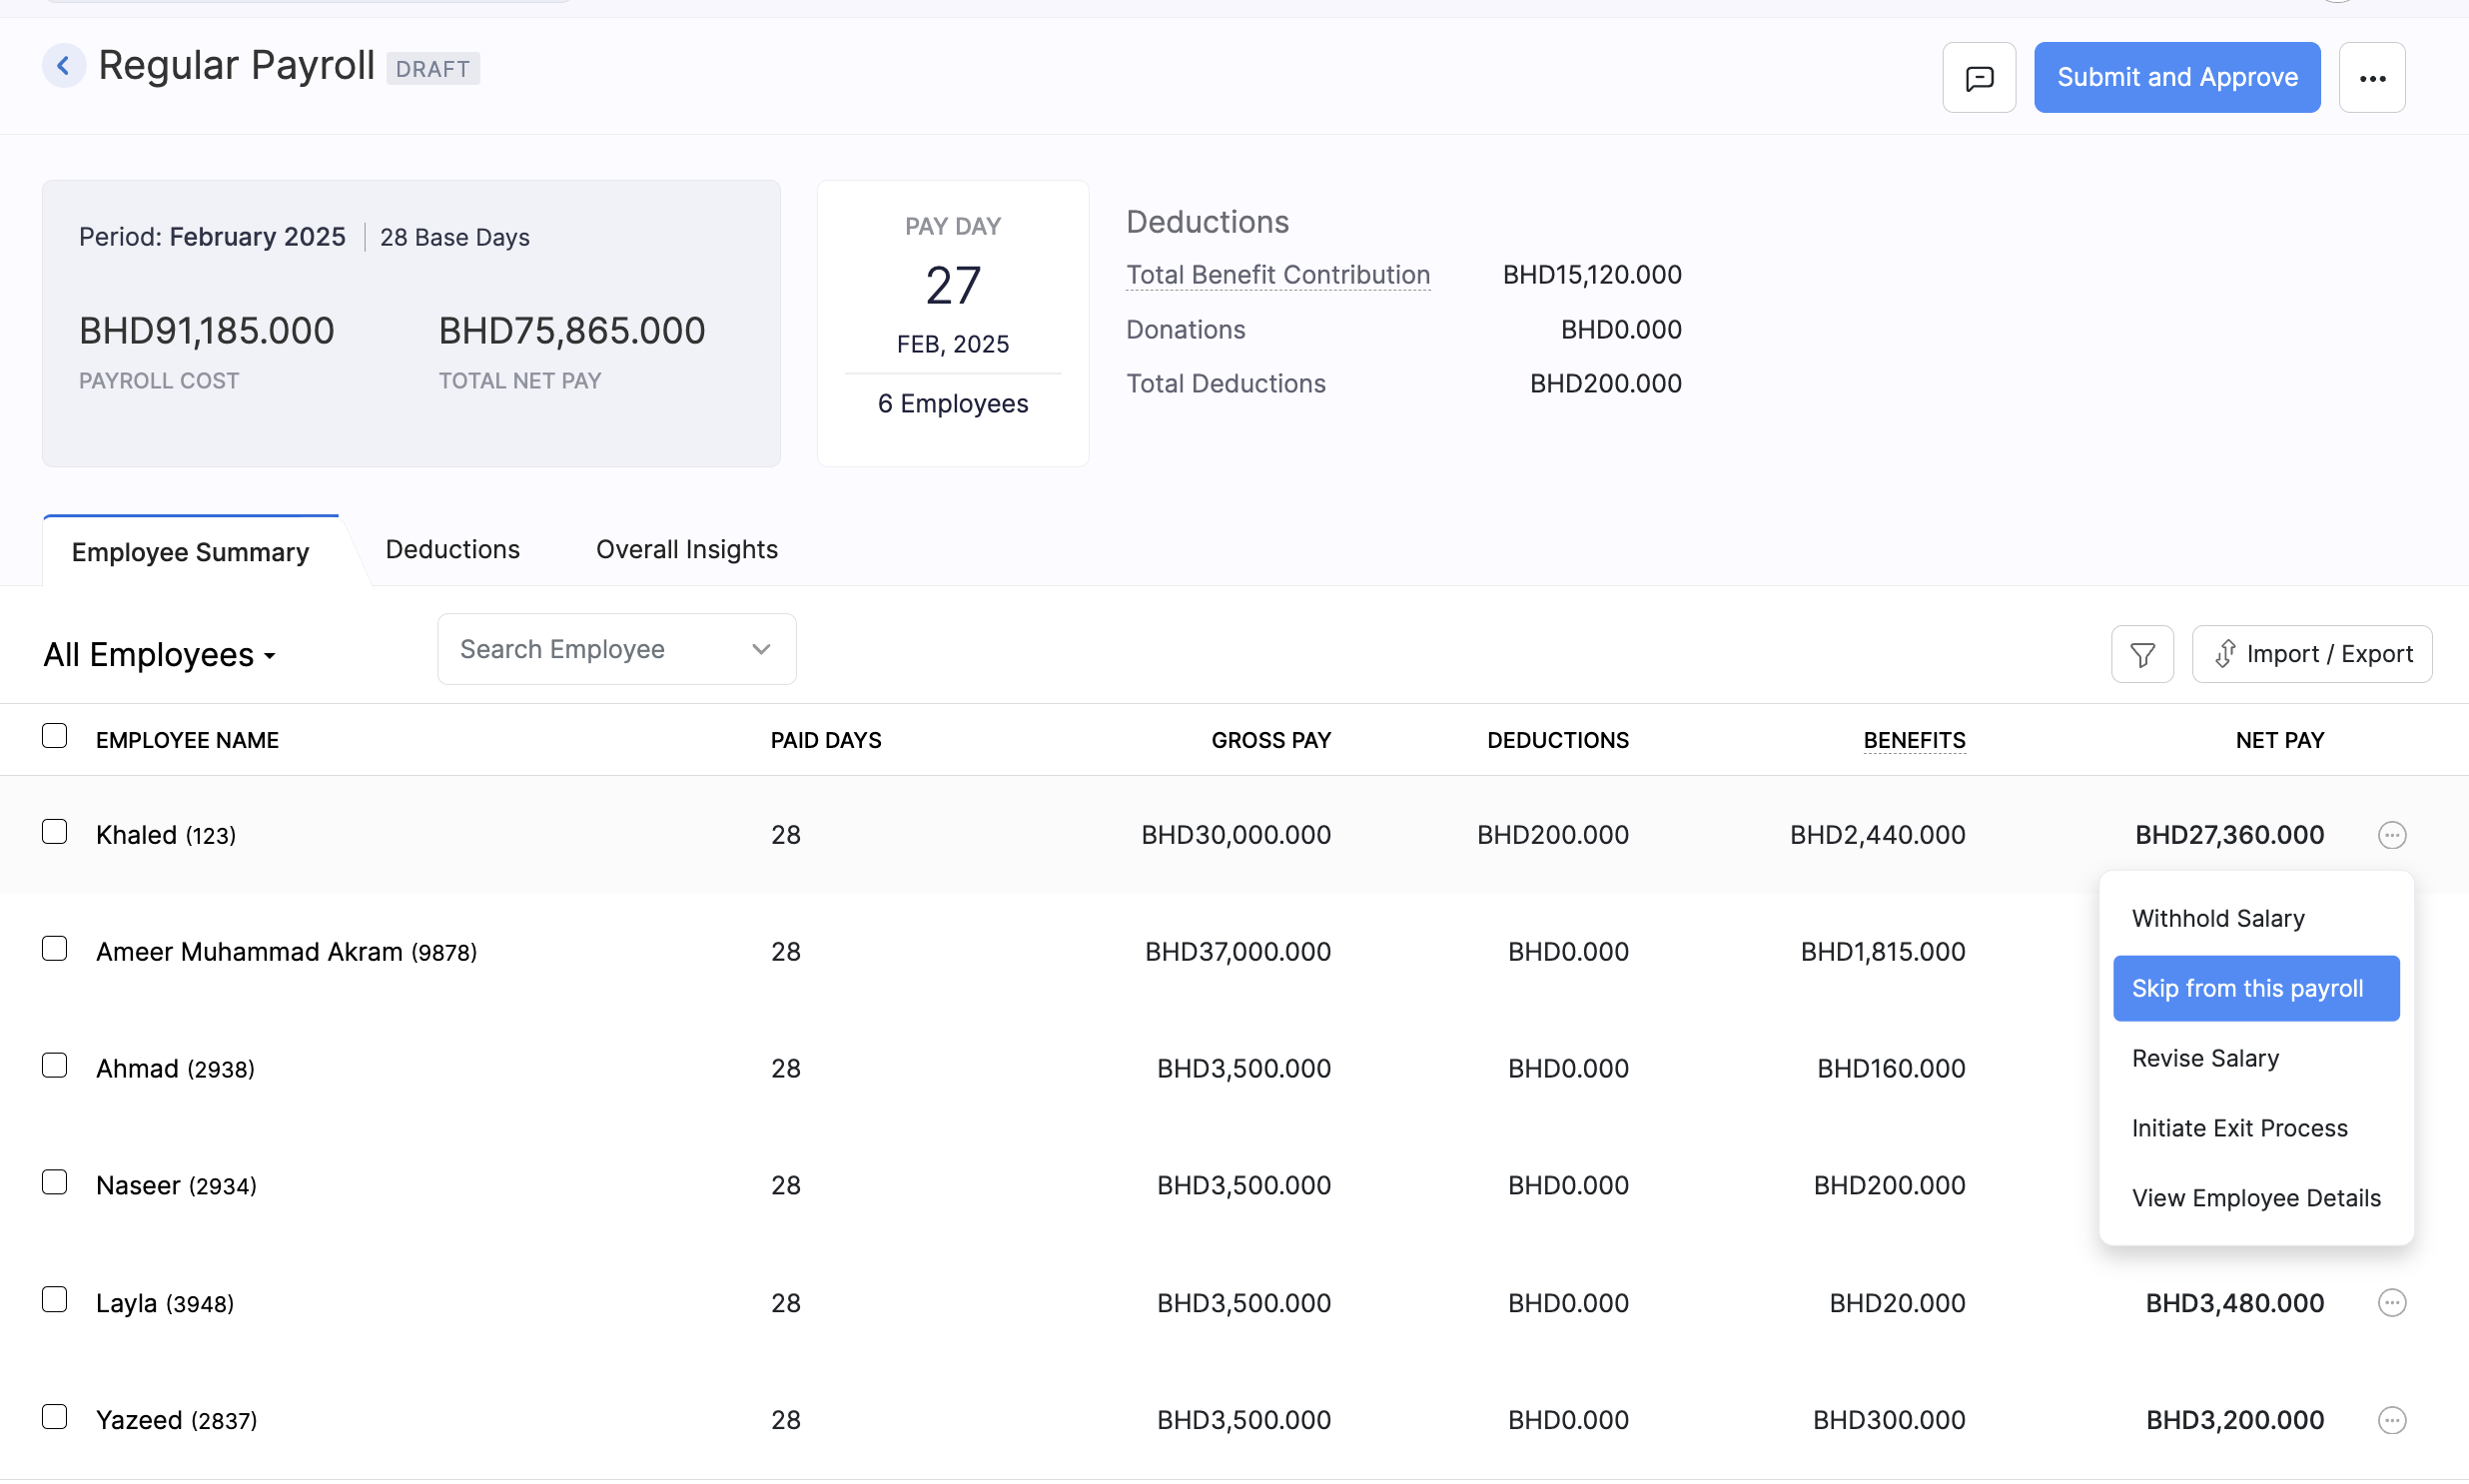Image resolution: width=2469 pixels, height=1484 pixels.
Task: Open the Search Employee dropdown
Action: point(760,648)
